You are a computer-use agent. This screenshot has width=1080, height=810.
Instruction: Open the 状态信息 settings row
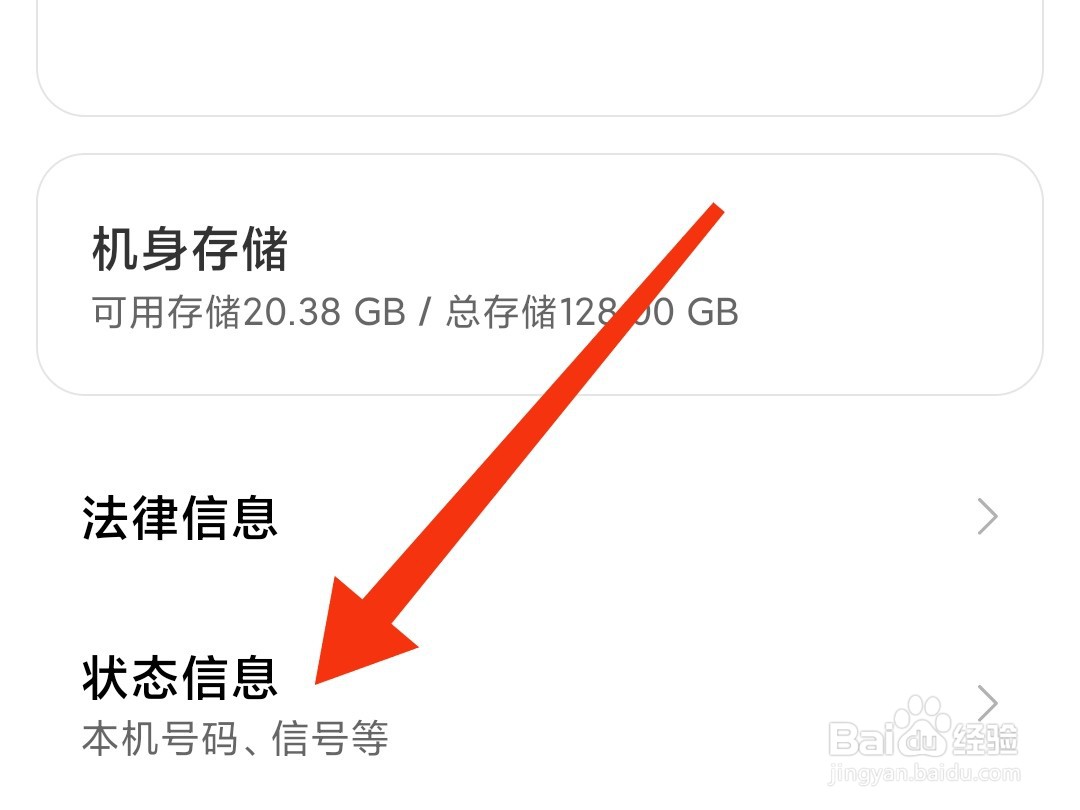(x=540, y=704)
